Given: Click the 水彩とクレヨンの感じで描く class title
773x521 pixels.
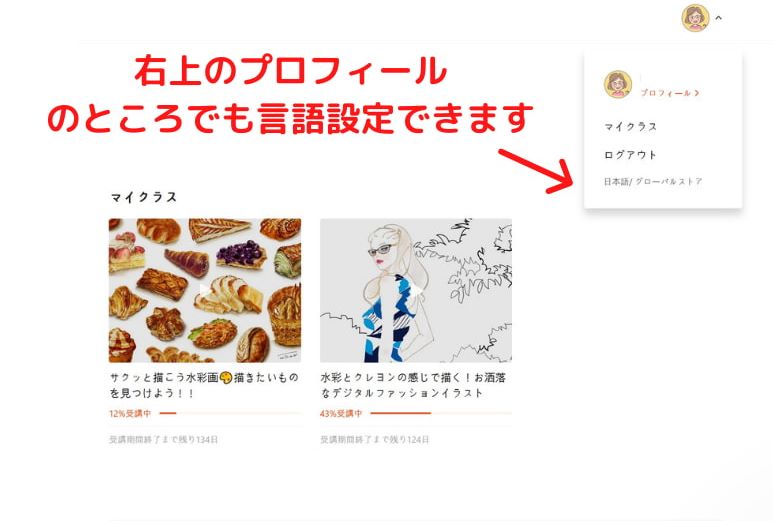Looking at the screenshot, I should (x=413, y=385).
